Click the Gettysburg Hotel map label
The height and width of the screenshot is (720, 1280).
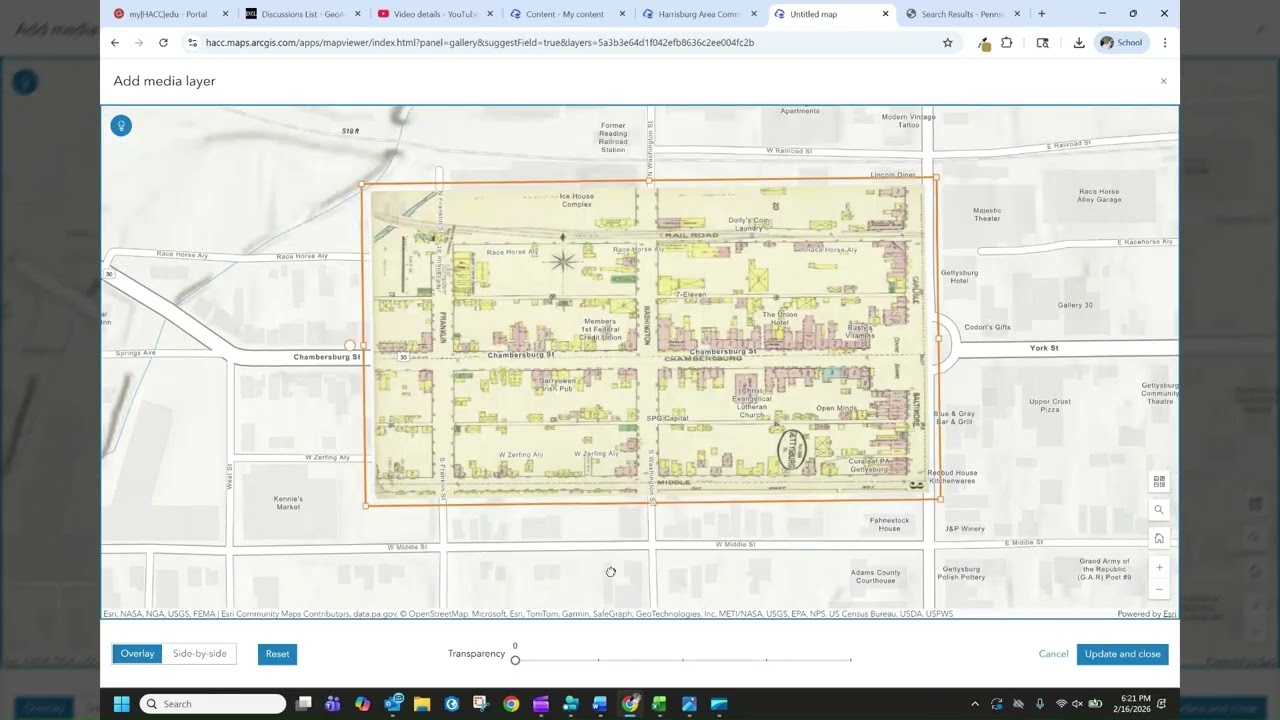pos(958,277)
